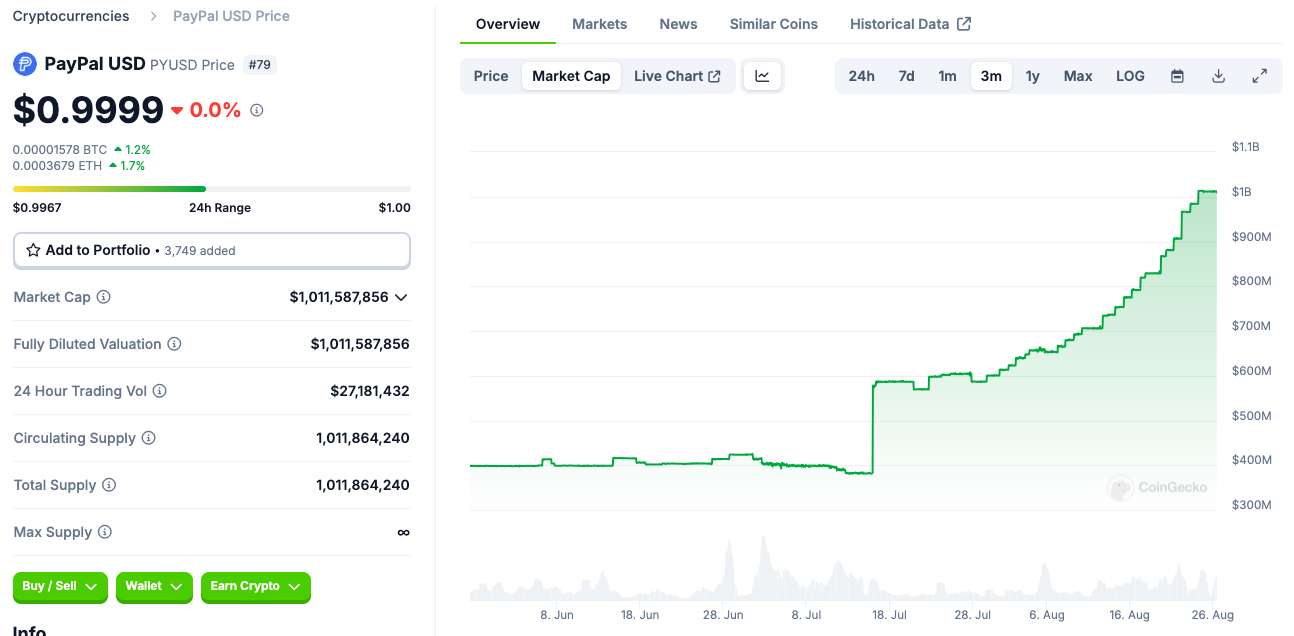Open the Buy / Sell dropdown
1294x636 pixels.
[x=60, y=587]
